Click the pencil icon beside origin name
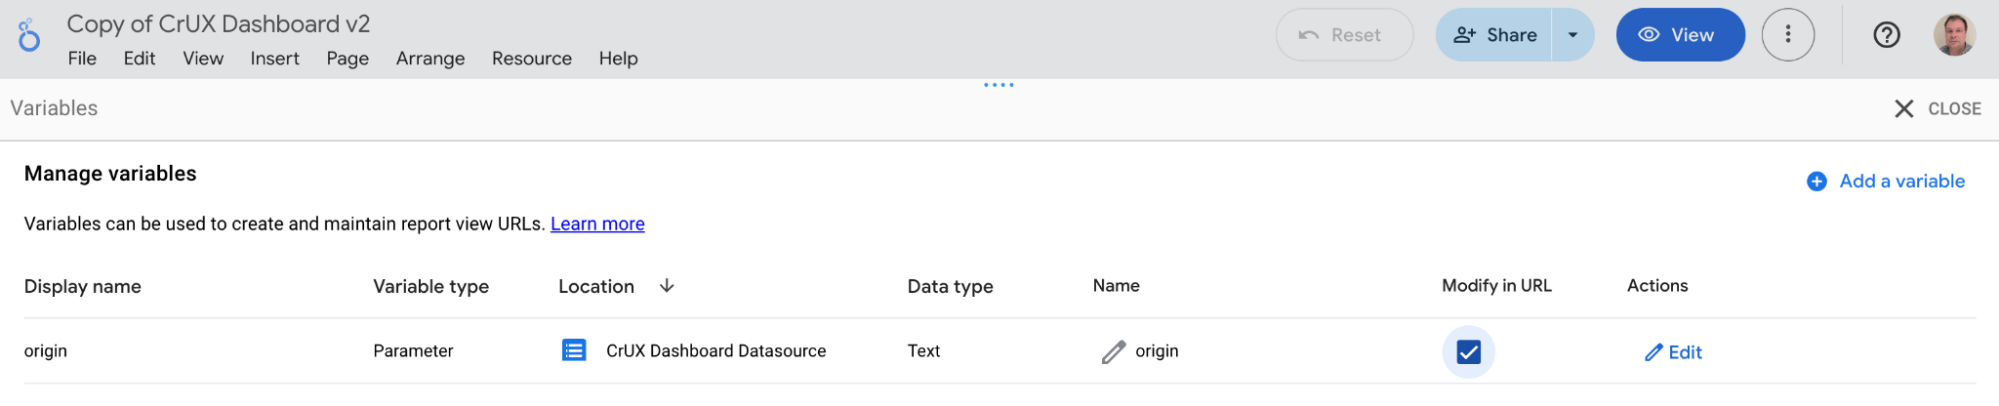This screenshot has width=1999, height=406. tap(1113, 352)
